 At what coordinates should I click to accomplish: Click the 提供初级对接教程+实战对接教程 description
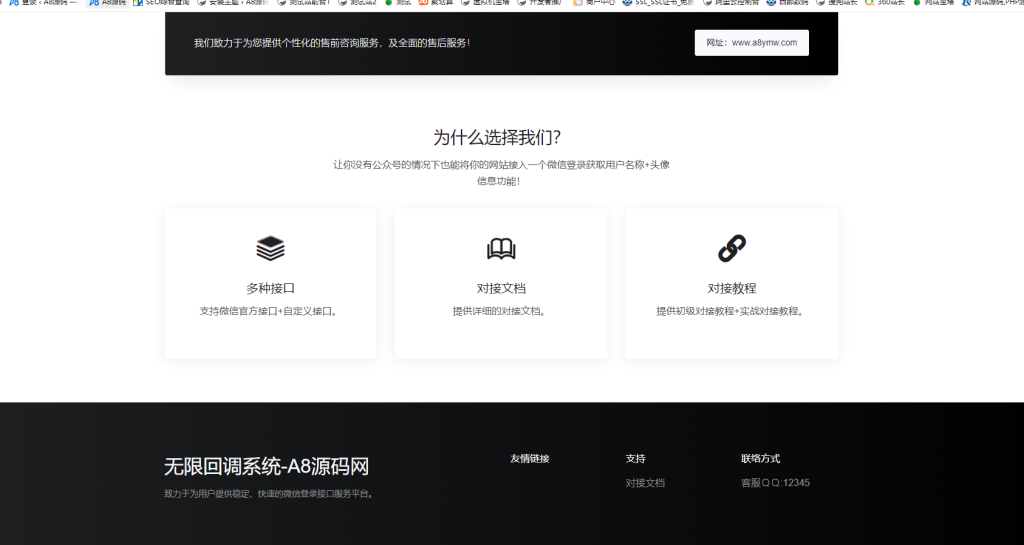731,311
